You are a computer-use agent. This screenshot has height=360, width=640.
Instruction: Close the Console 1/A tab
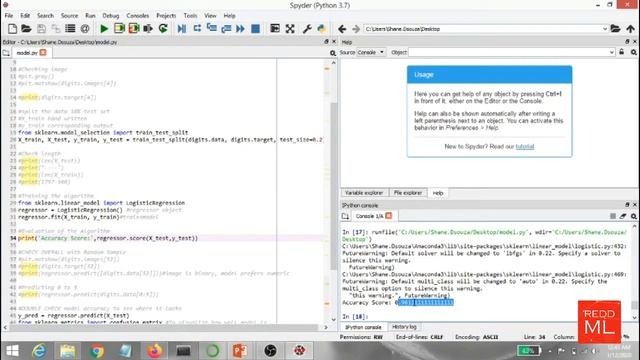pyautogui.click(x=389, y=216)
